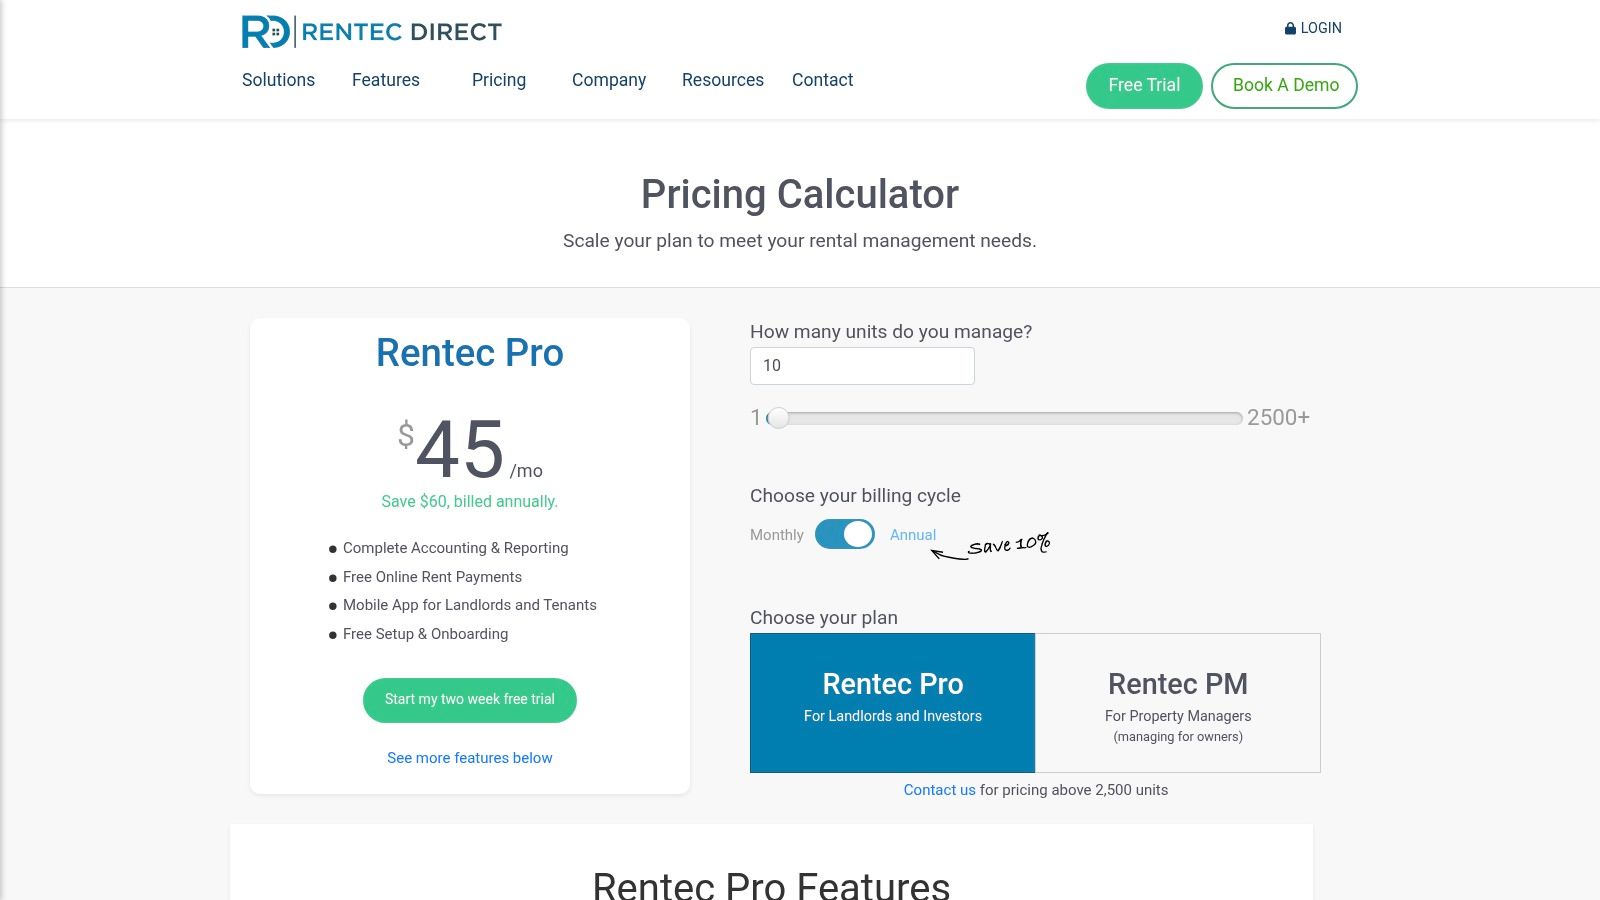Click the Free Trial button
The image size is (1600, 900).
click(1143, 85)
